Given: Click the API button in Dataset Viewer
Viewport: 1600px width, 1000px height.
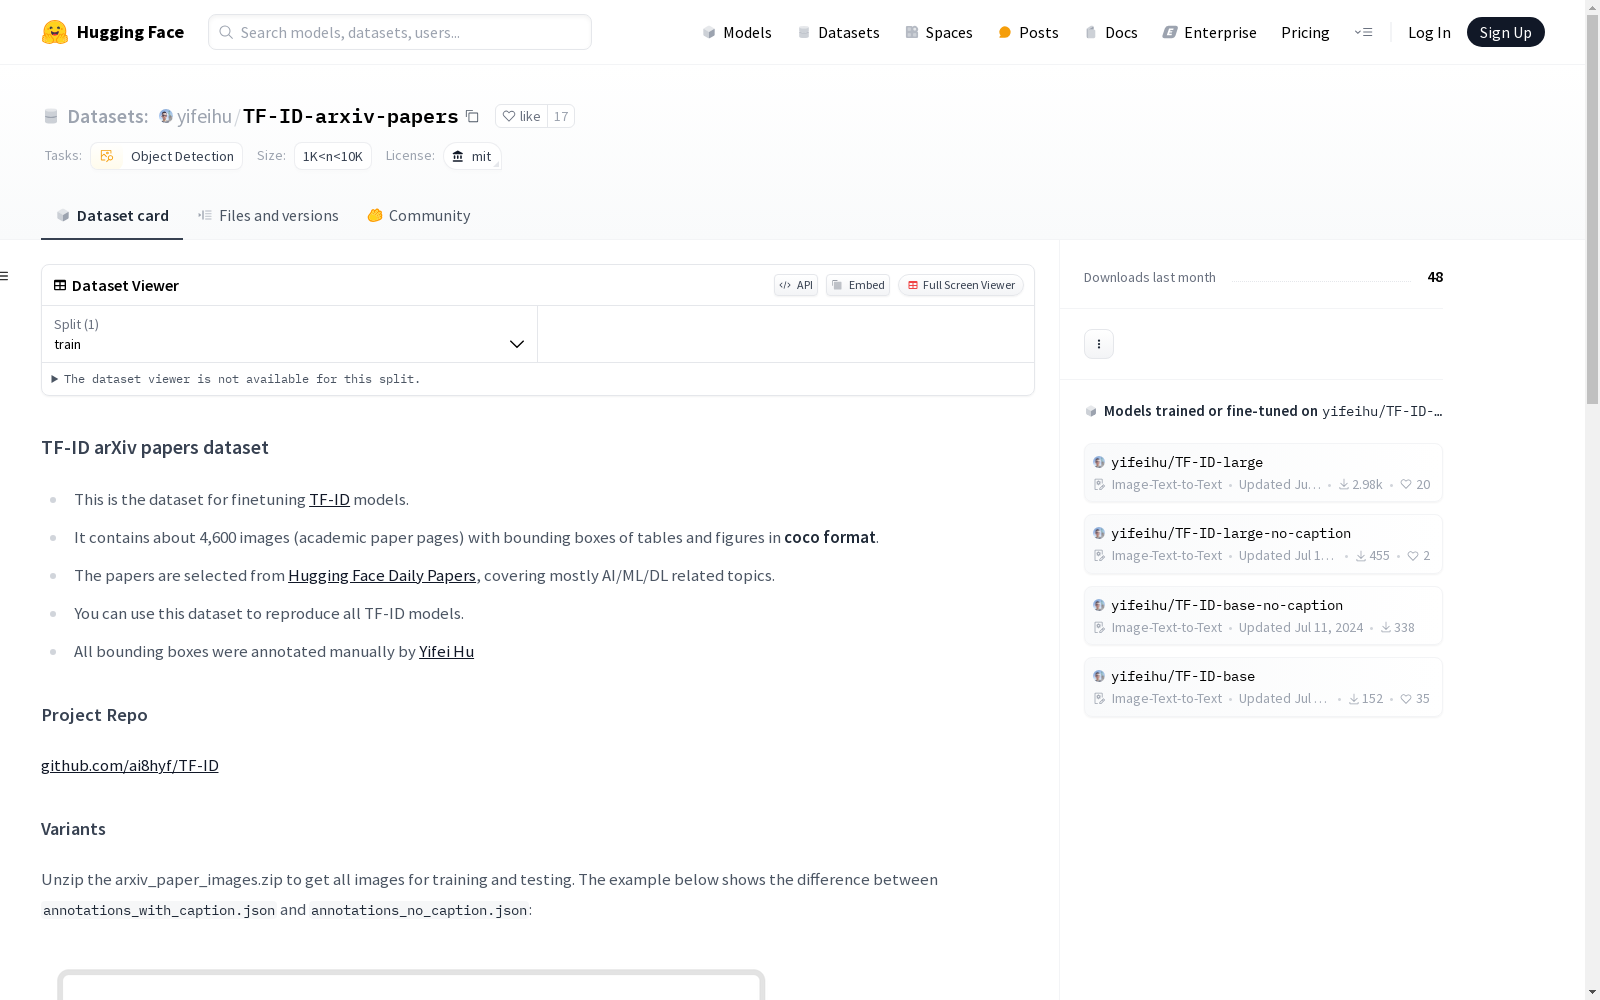Looking at the screenshot, I should [x=796, y=285].
